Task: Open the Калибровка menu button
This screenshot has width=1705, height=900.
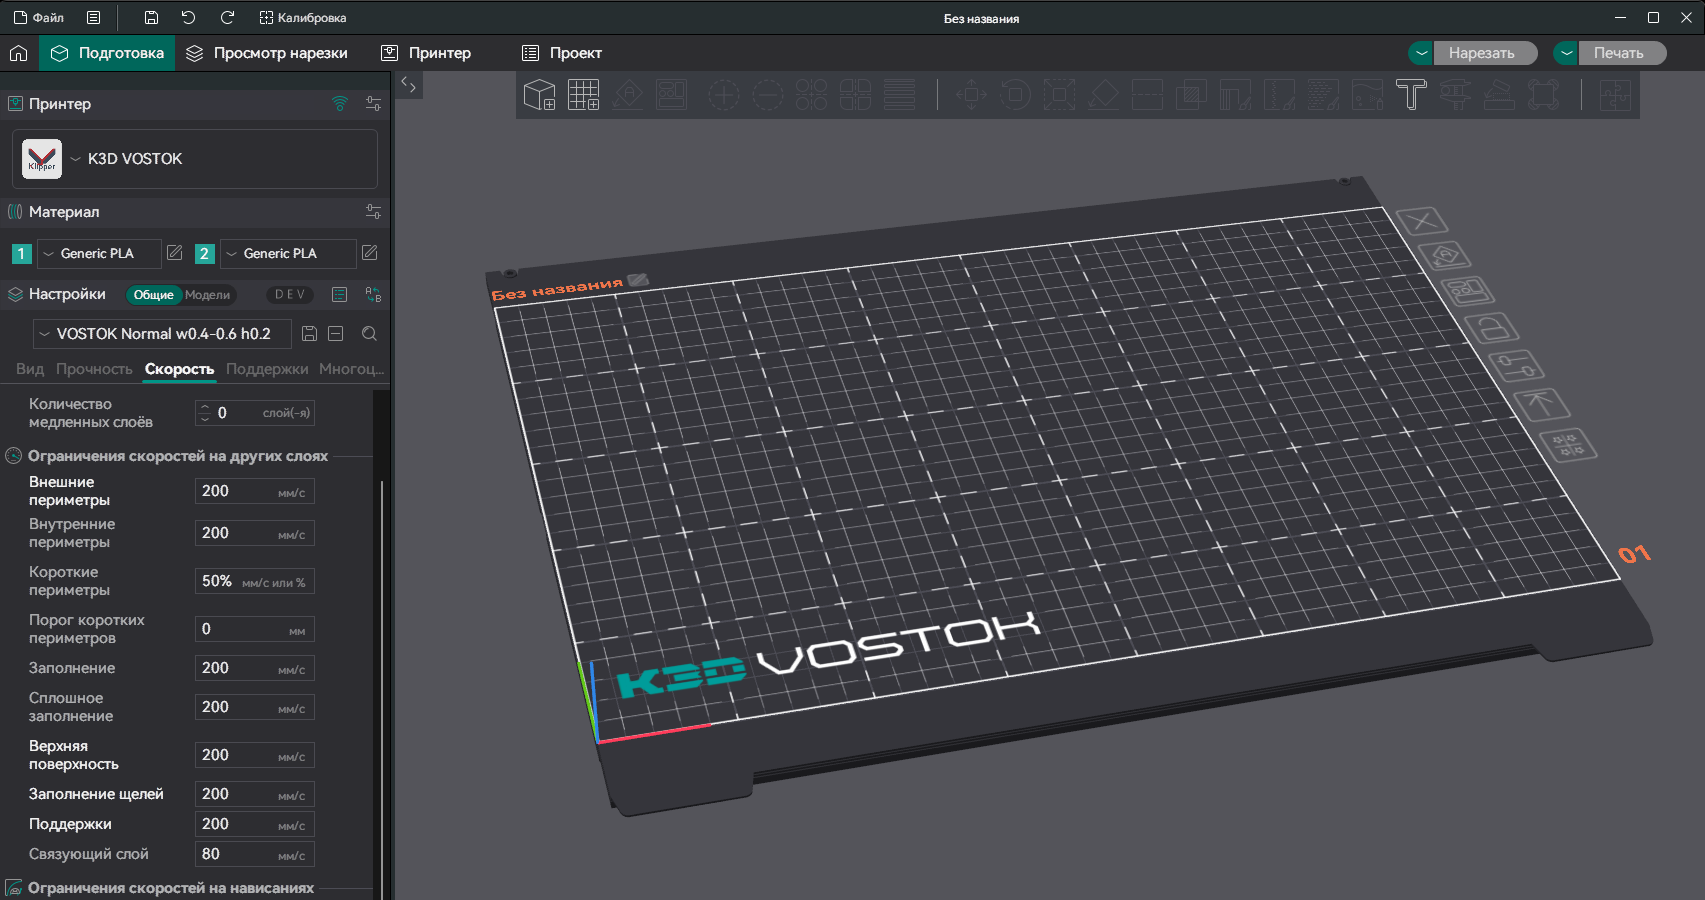Action: [x=302, y=18]
